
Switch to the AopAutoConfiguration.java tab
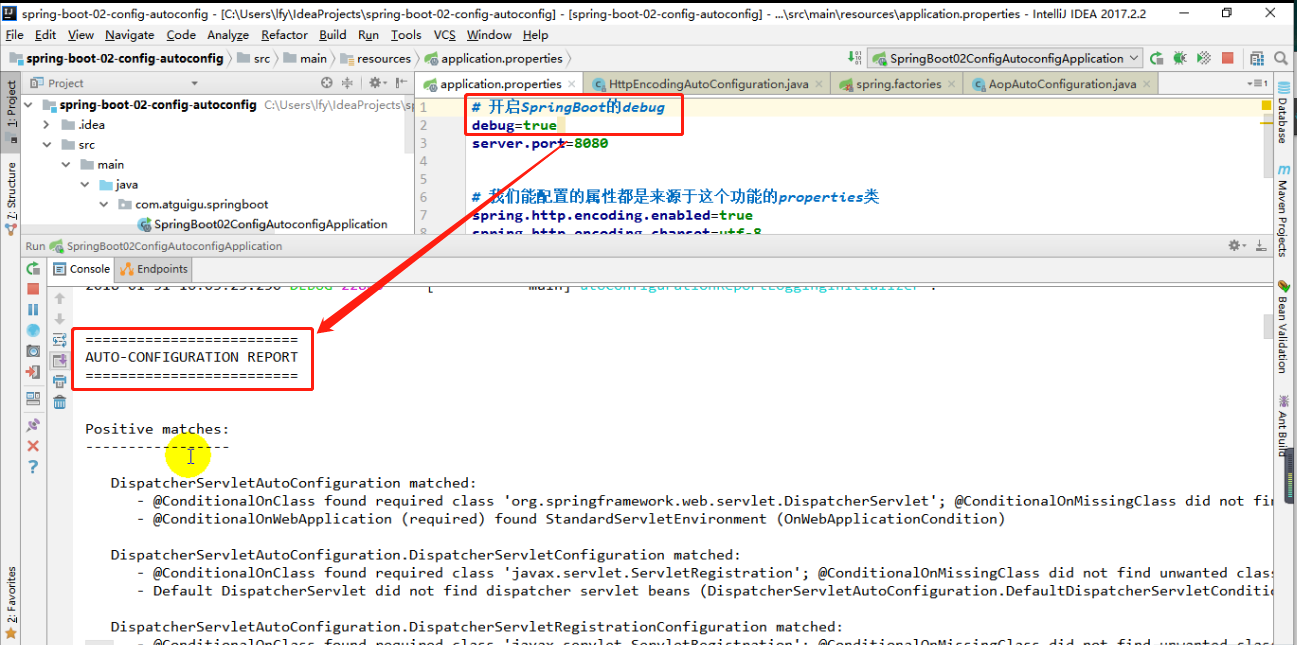pyautogui.click(x=1062, y=84)
